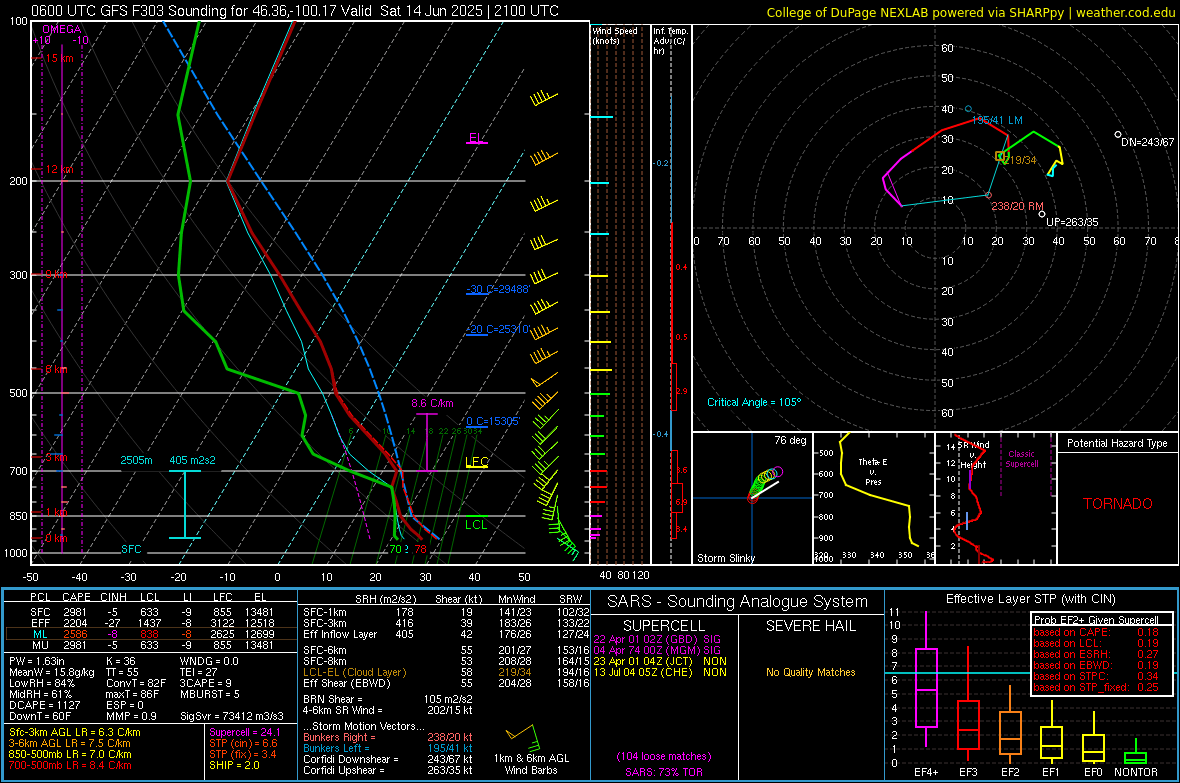Click the No Quality Matches text
This screenshot has height=783, width=1180.
click(810, 672)
